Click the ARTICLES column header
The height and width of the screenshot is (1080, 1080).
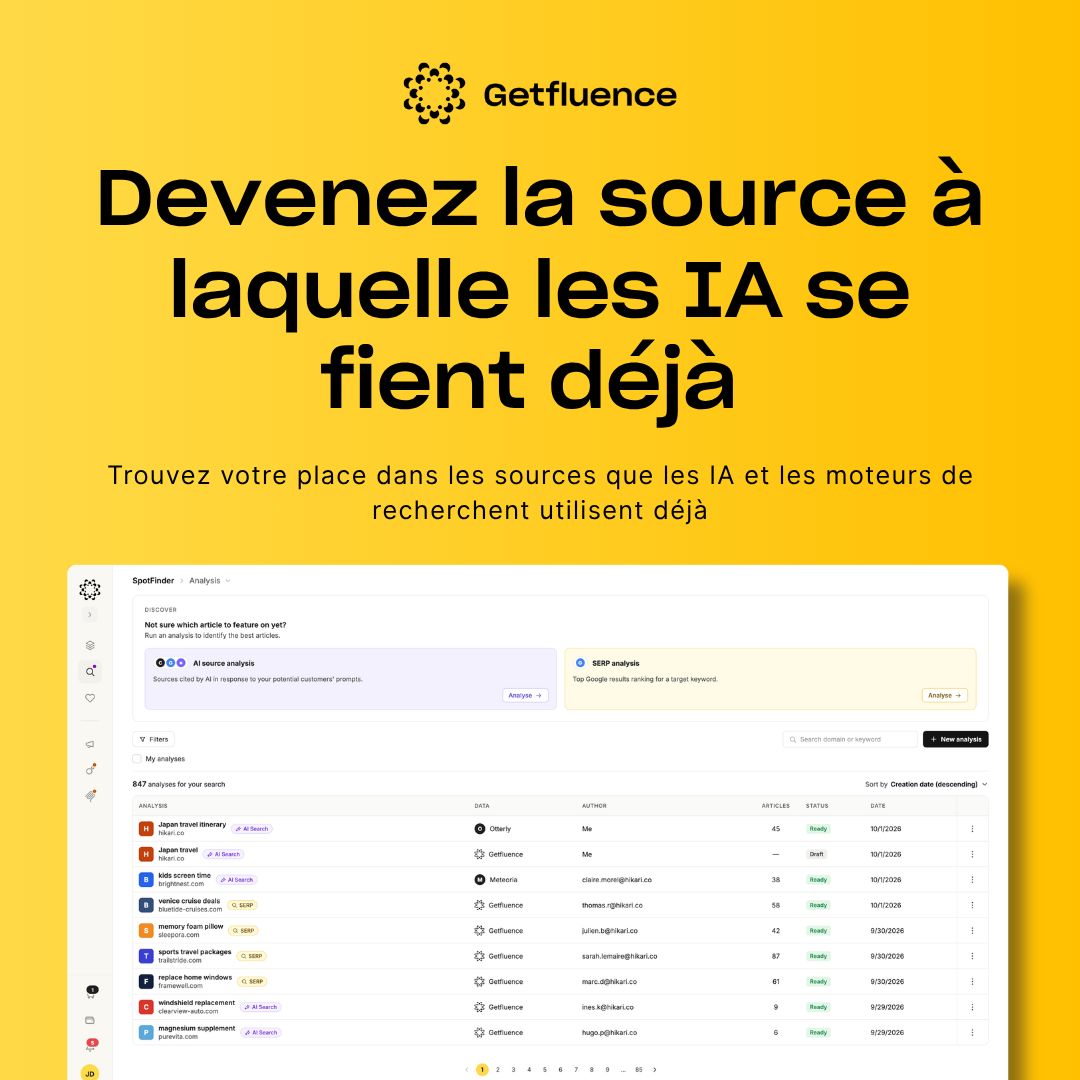(x=776, y=806)
